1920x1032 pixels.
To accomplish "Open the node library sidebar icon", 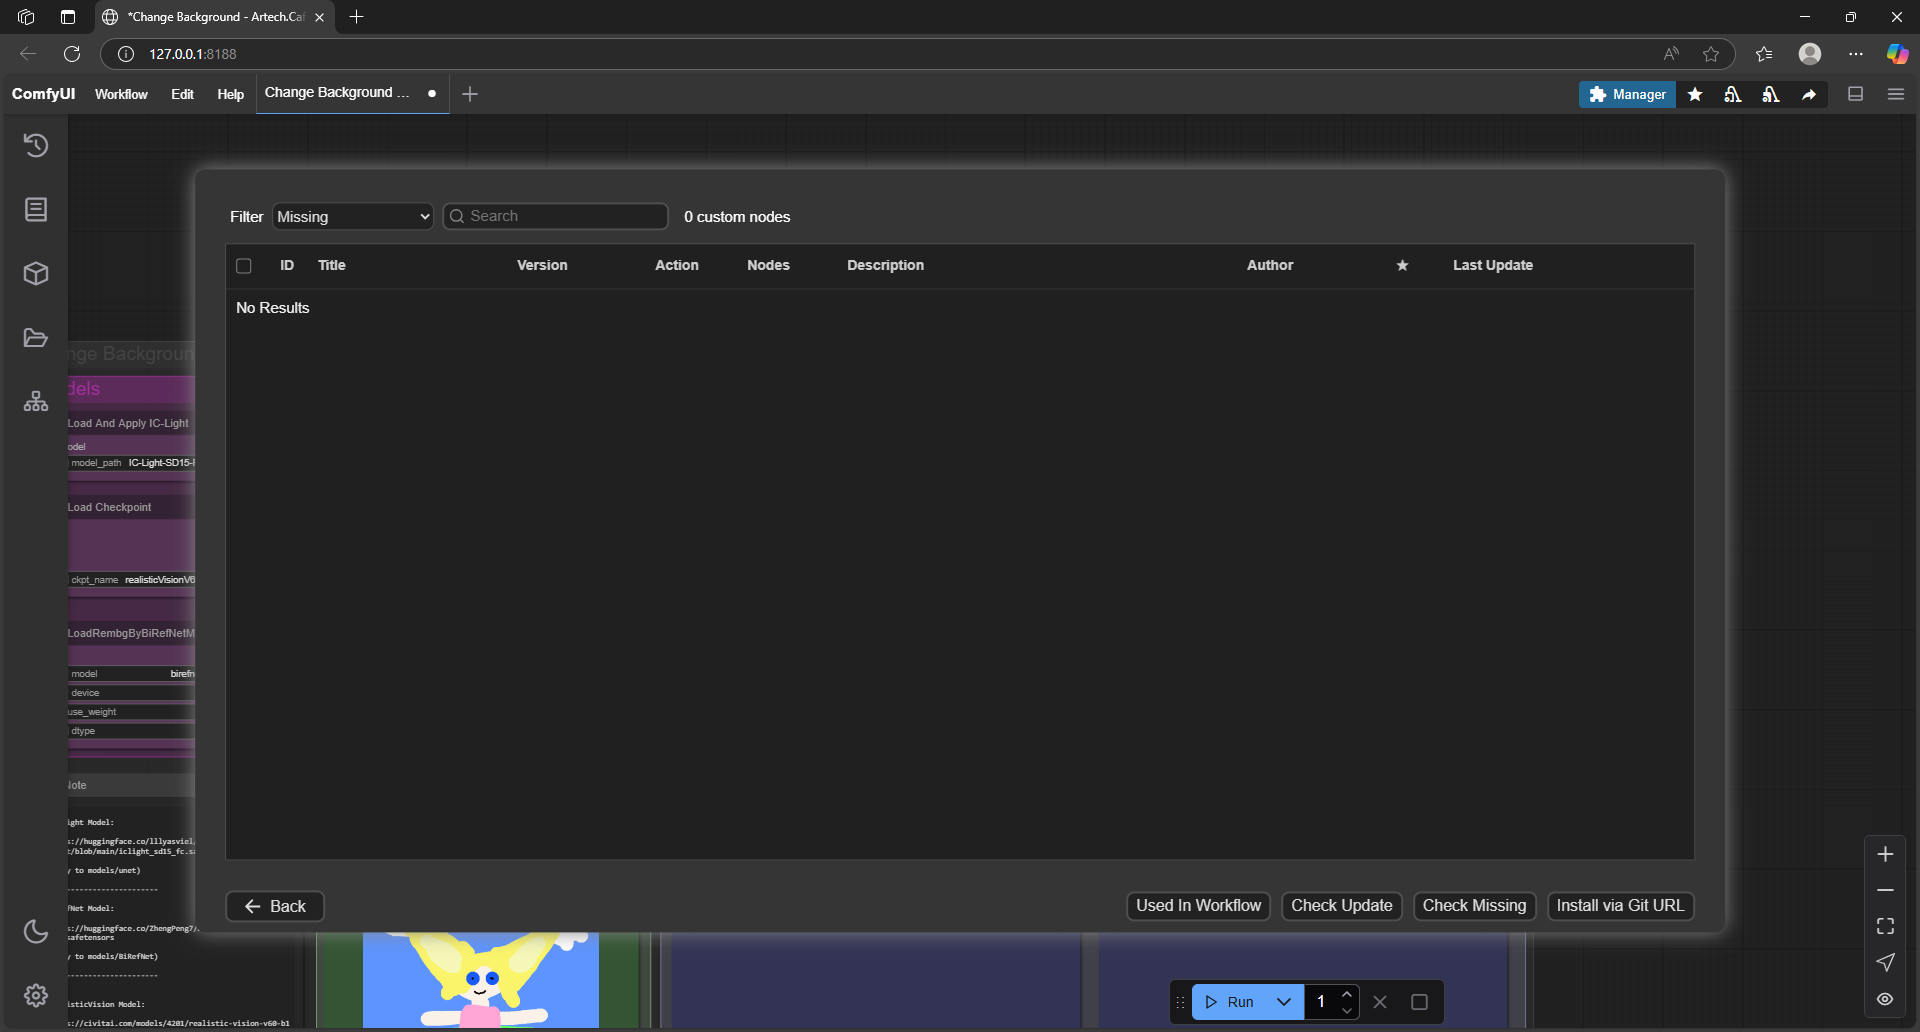I will (x=36, y=209).
